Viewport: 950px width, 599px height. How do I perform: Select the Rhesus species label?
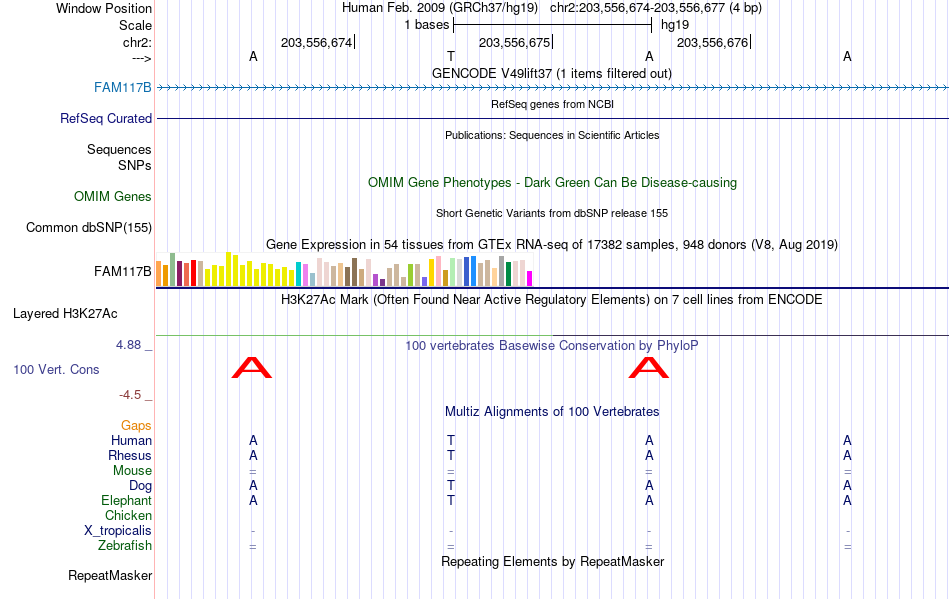130,455
